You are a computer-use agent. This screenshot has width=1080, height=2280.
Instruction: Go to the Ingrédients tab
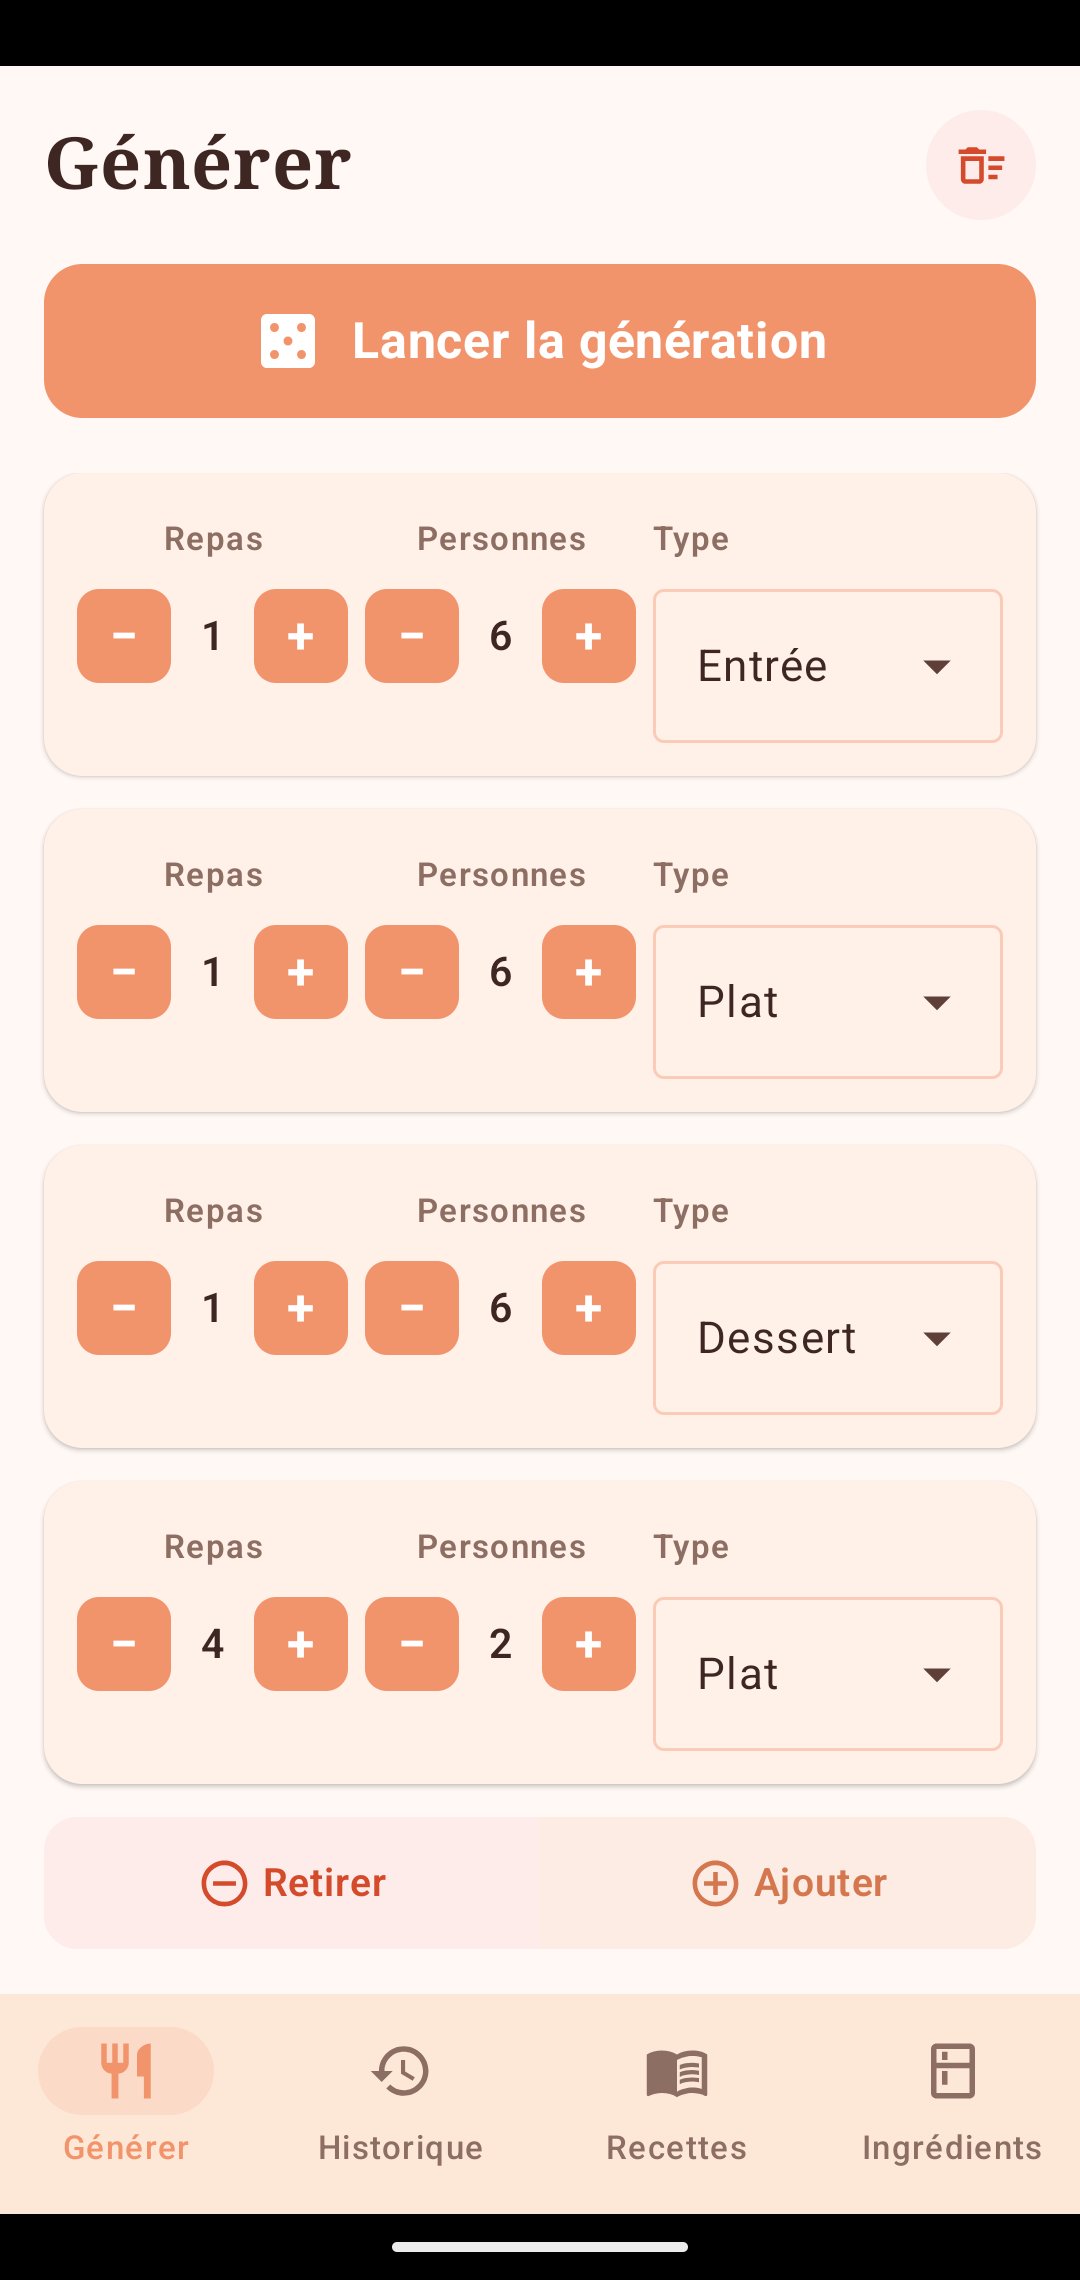point(952,2102)
